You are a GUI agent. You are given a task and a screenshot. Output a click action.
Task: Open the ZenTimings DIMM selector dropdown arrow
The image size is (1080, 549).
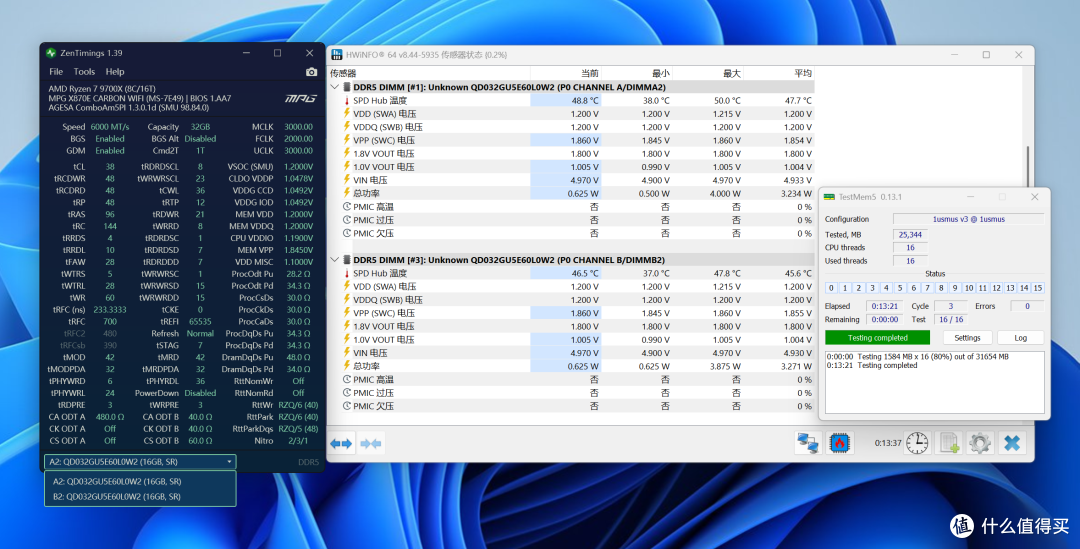(229, 462)
